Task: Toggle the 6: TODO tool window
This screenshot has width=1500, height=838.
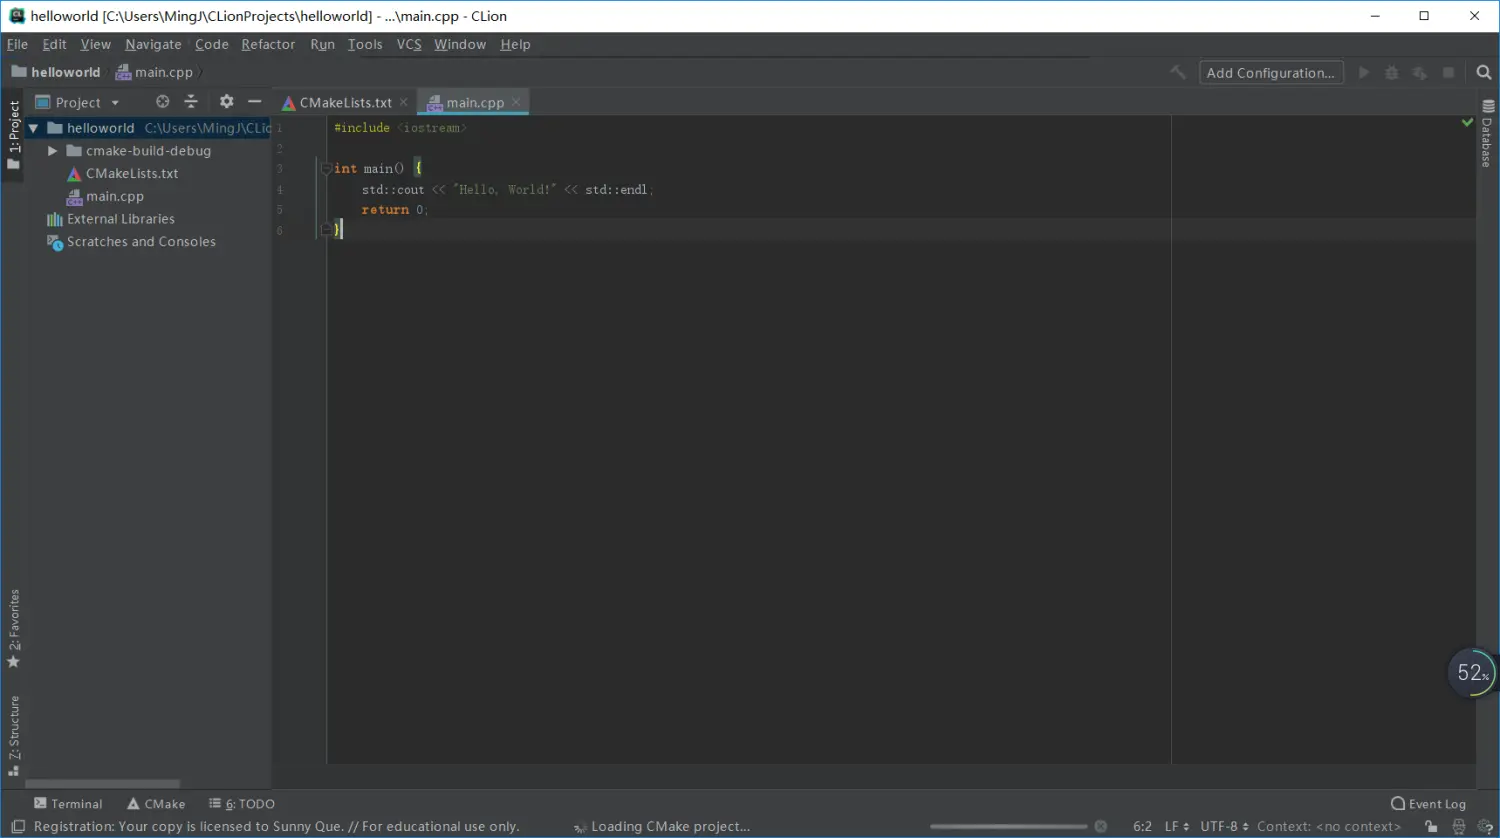Action: tap(241, 804)
